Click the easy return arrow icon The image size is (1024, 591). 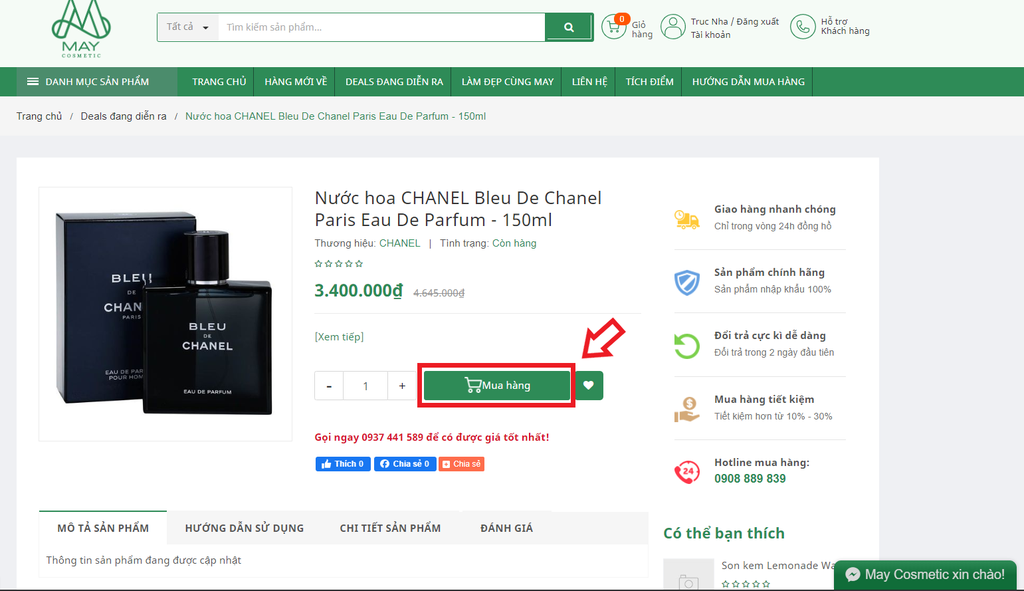[686, 345]
